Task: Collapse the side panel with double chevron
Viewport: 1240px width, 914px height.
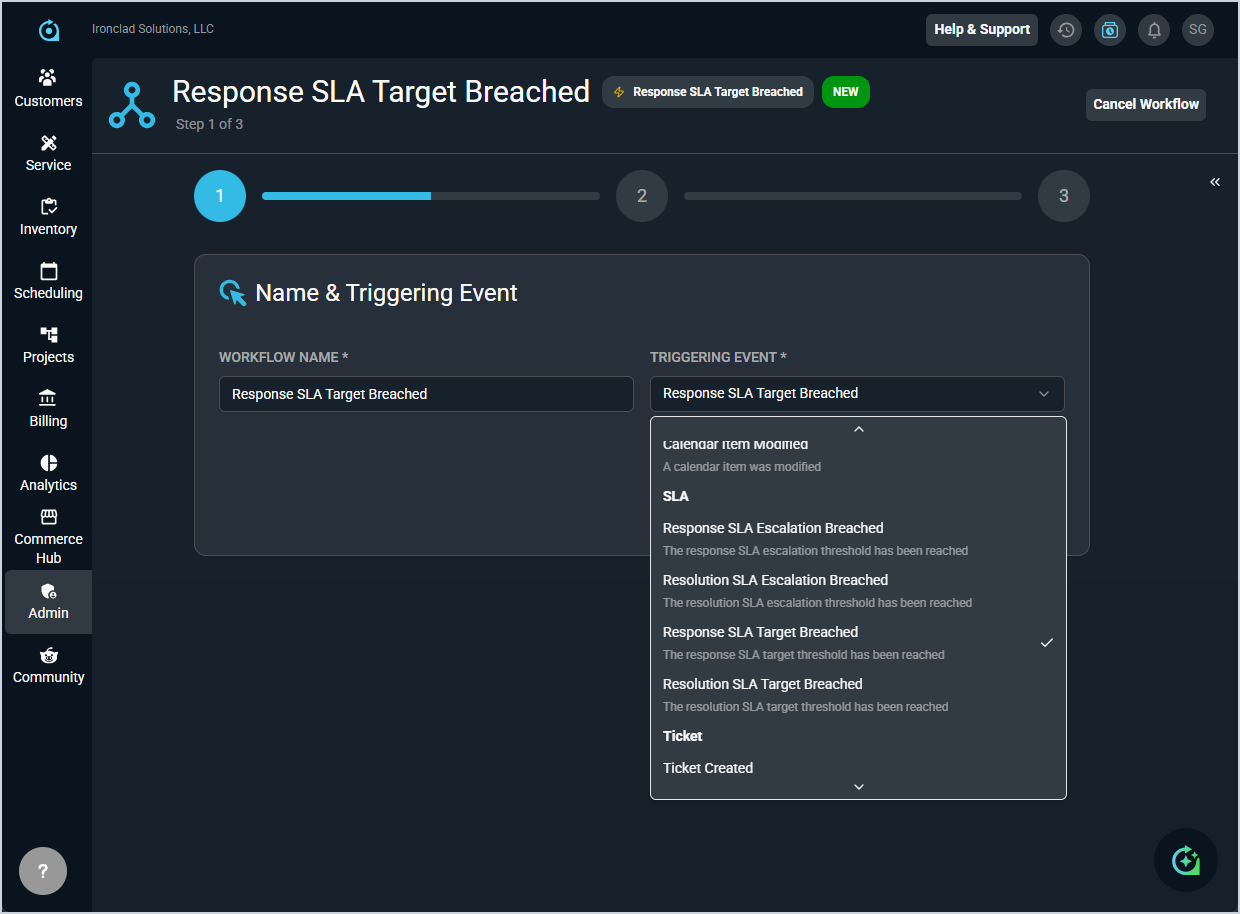Action: [1215, 182]
